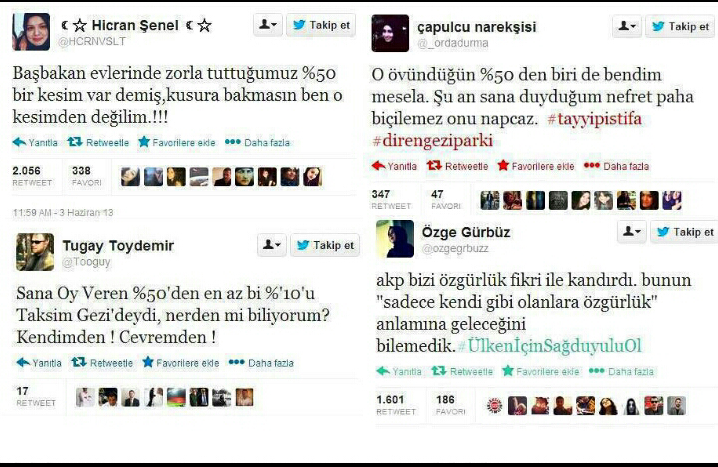Reply to Hicran Şenel's tweet via Yanıtla

click(35, 142)
